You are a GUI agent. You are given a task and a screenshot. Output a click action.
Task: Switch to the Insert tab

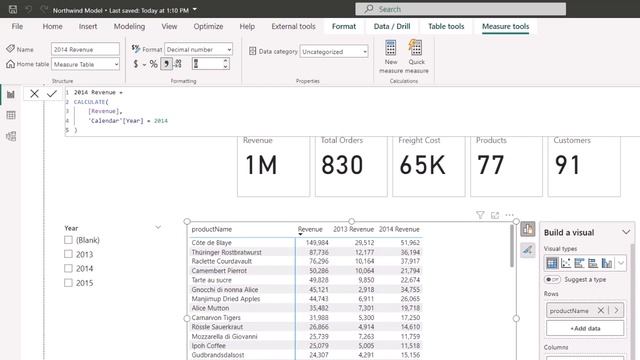click(88, 26)
